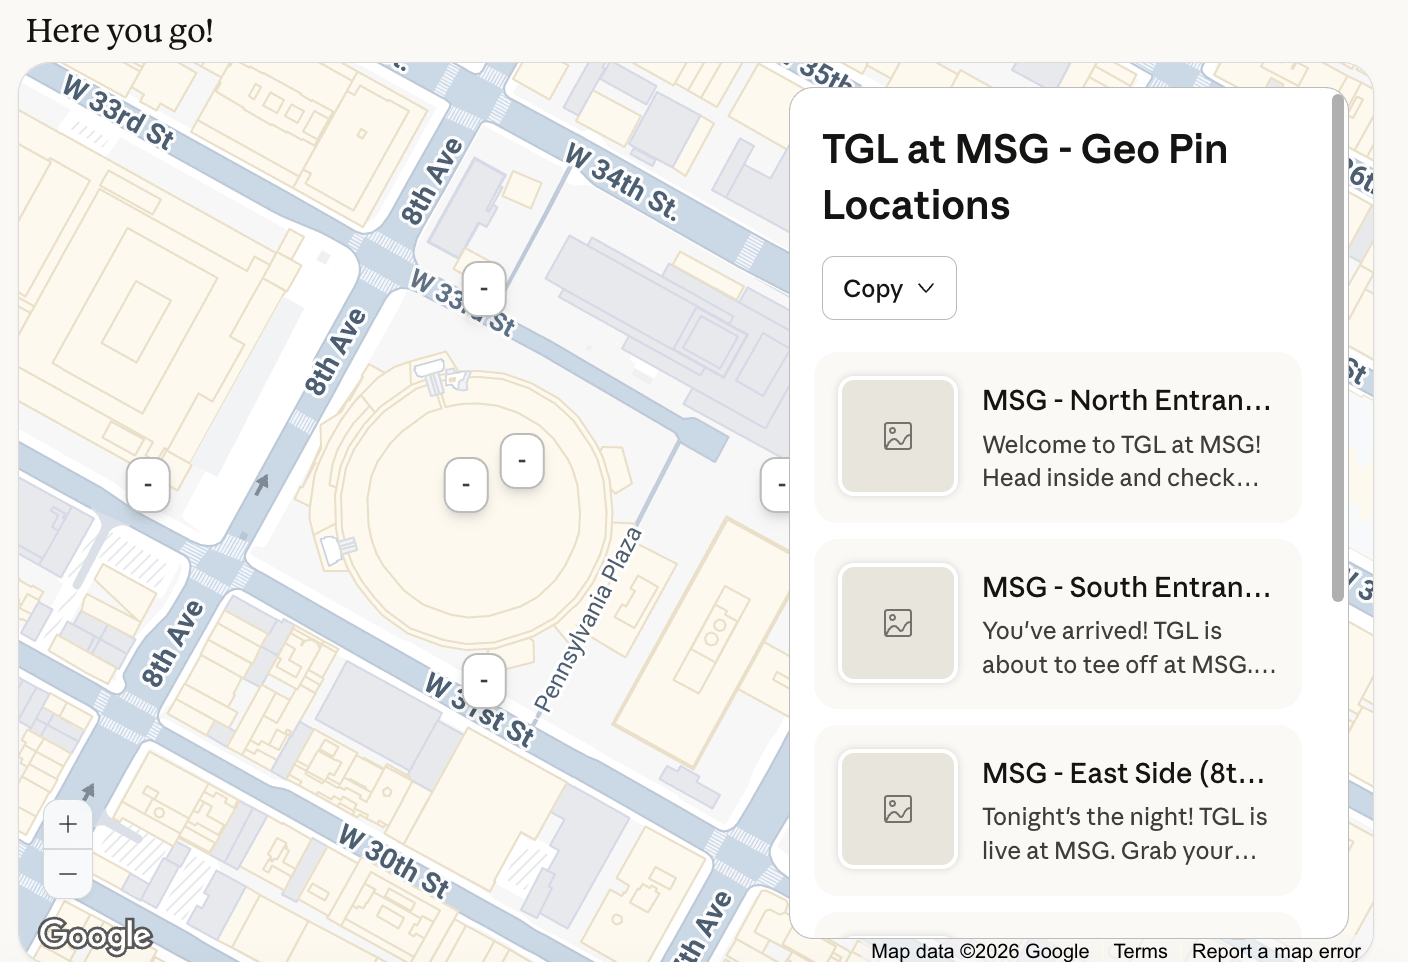Click the Google logo on the map
Viewport: 1408px width, 962px height.
point(95,936)
